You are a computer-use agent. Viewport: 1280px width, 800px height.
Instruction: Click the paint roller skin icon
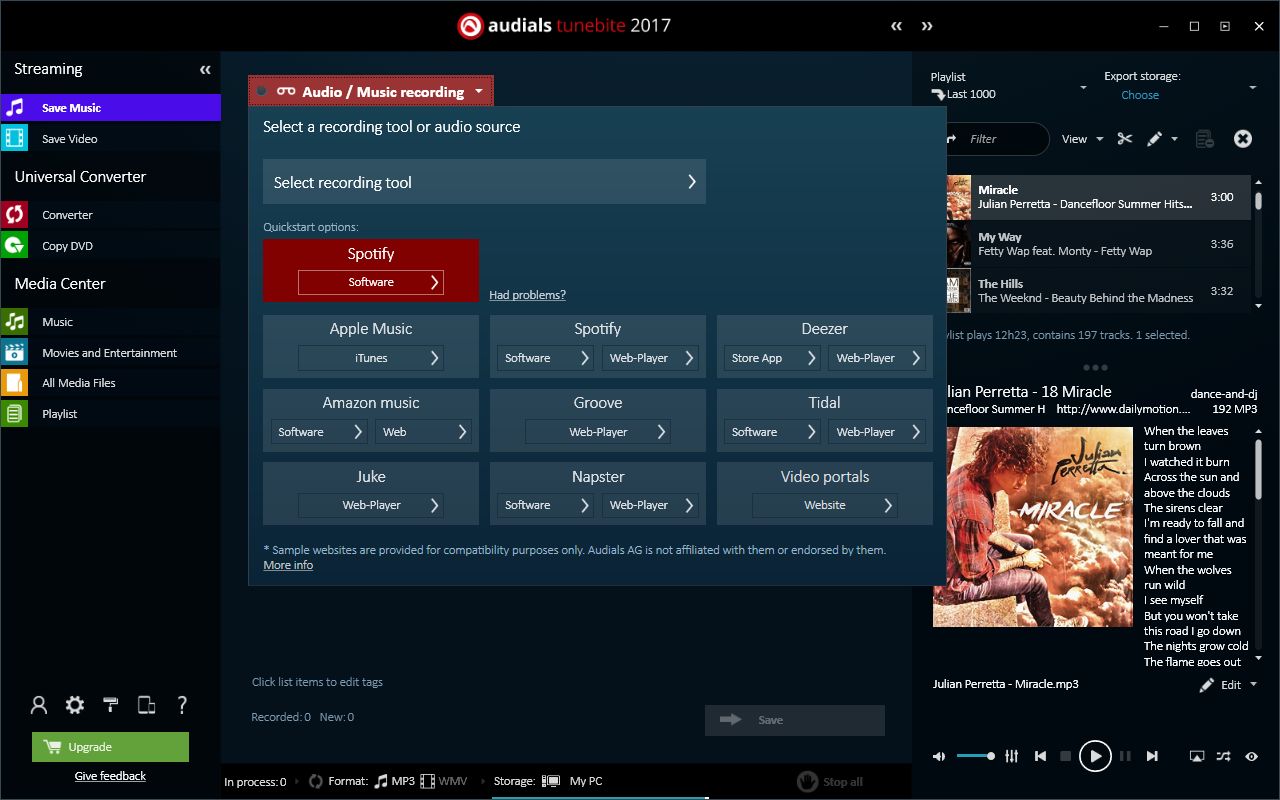point(111,705)
